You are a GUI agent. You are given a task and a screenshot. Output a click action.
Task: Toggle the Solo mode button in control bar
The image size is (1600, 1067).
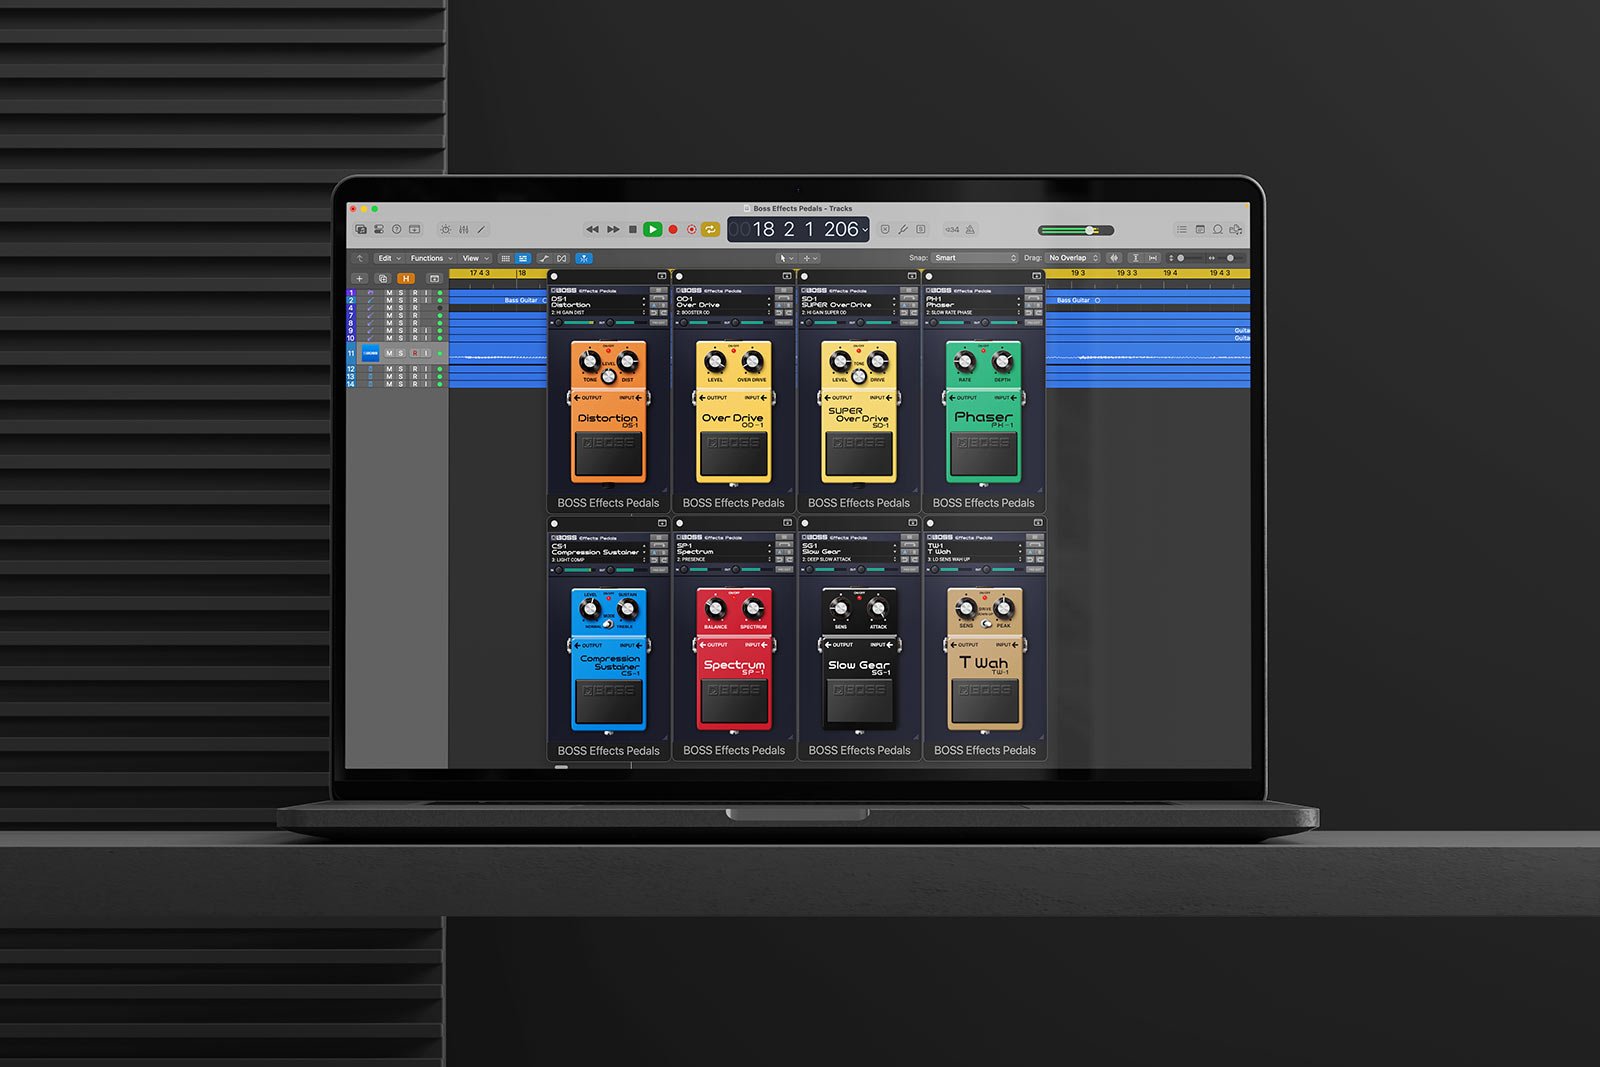pos(921,229)
